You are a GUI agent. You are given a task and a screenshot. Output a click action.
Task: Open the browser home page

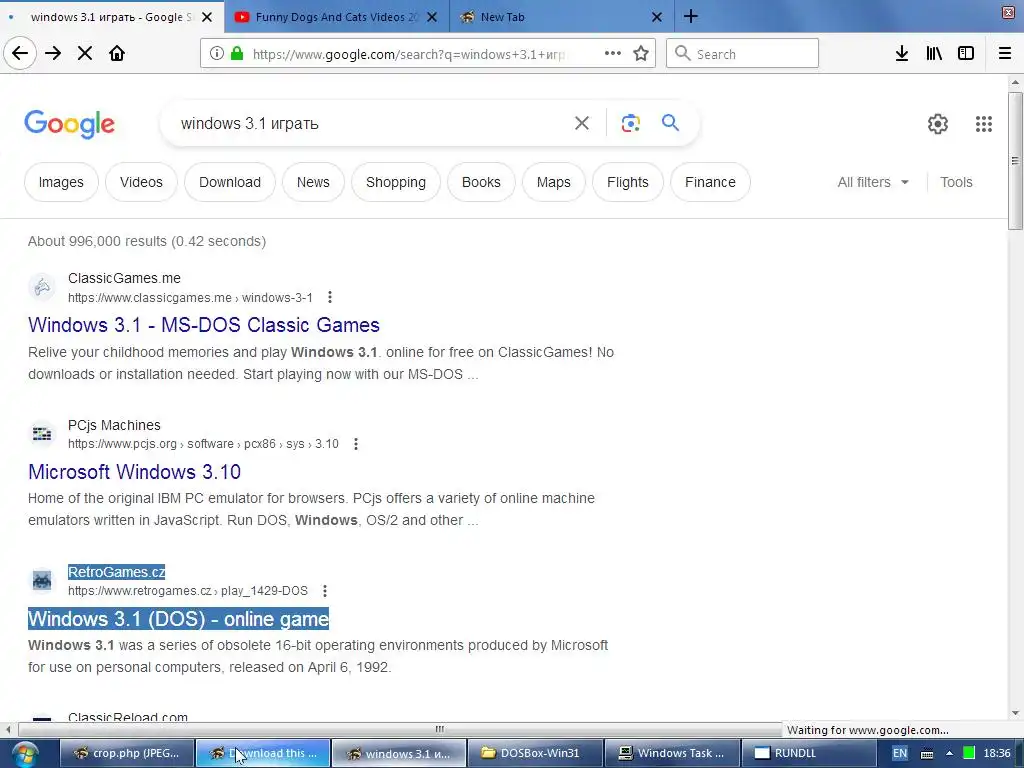117,54
